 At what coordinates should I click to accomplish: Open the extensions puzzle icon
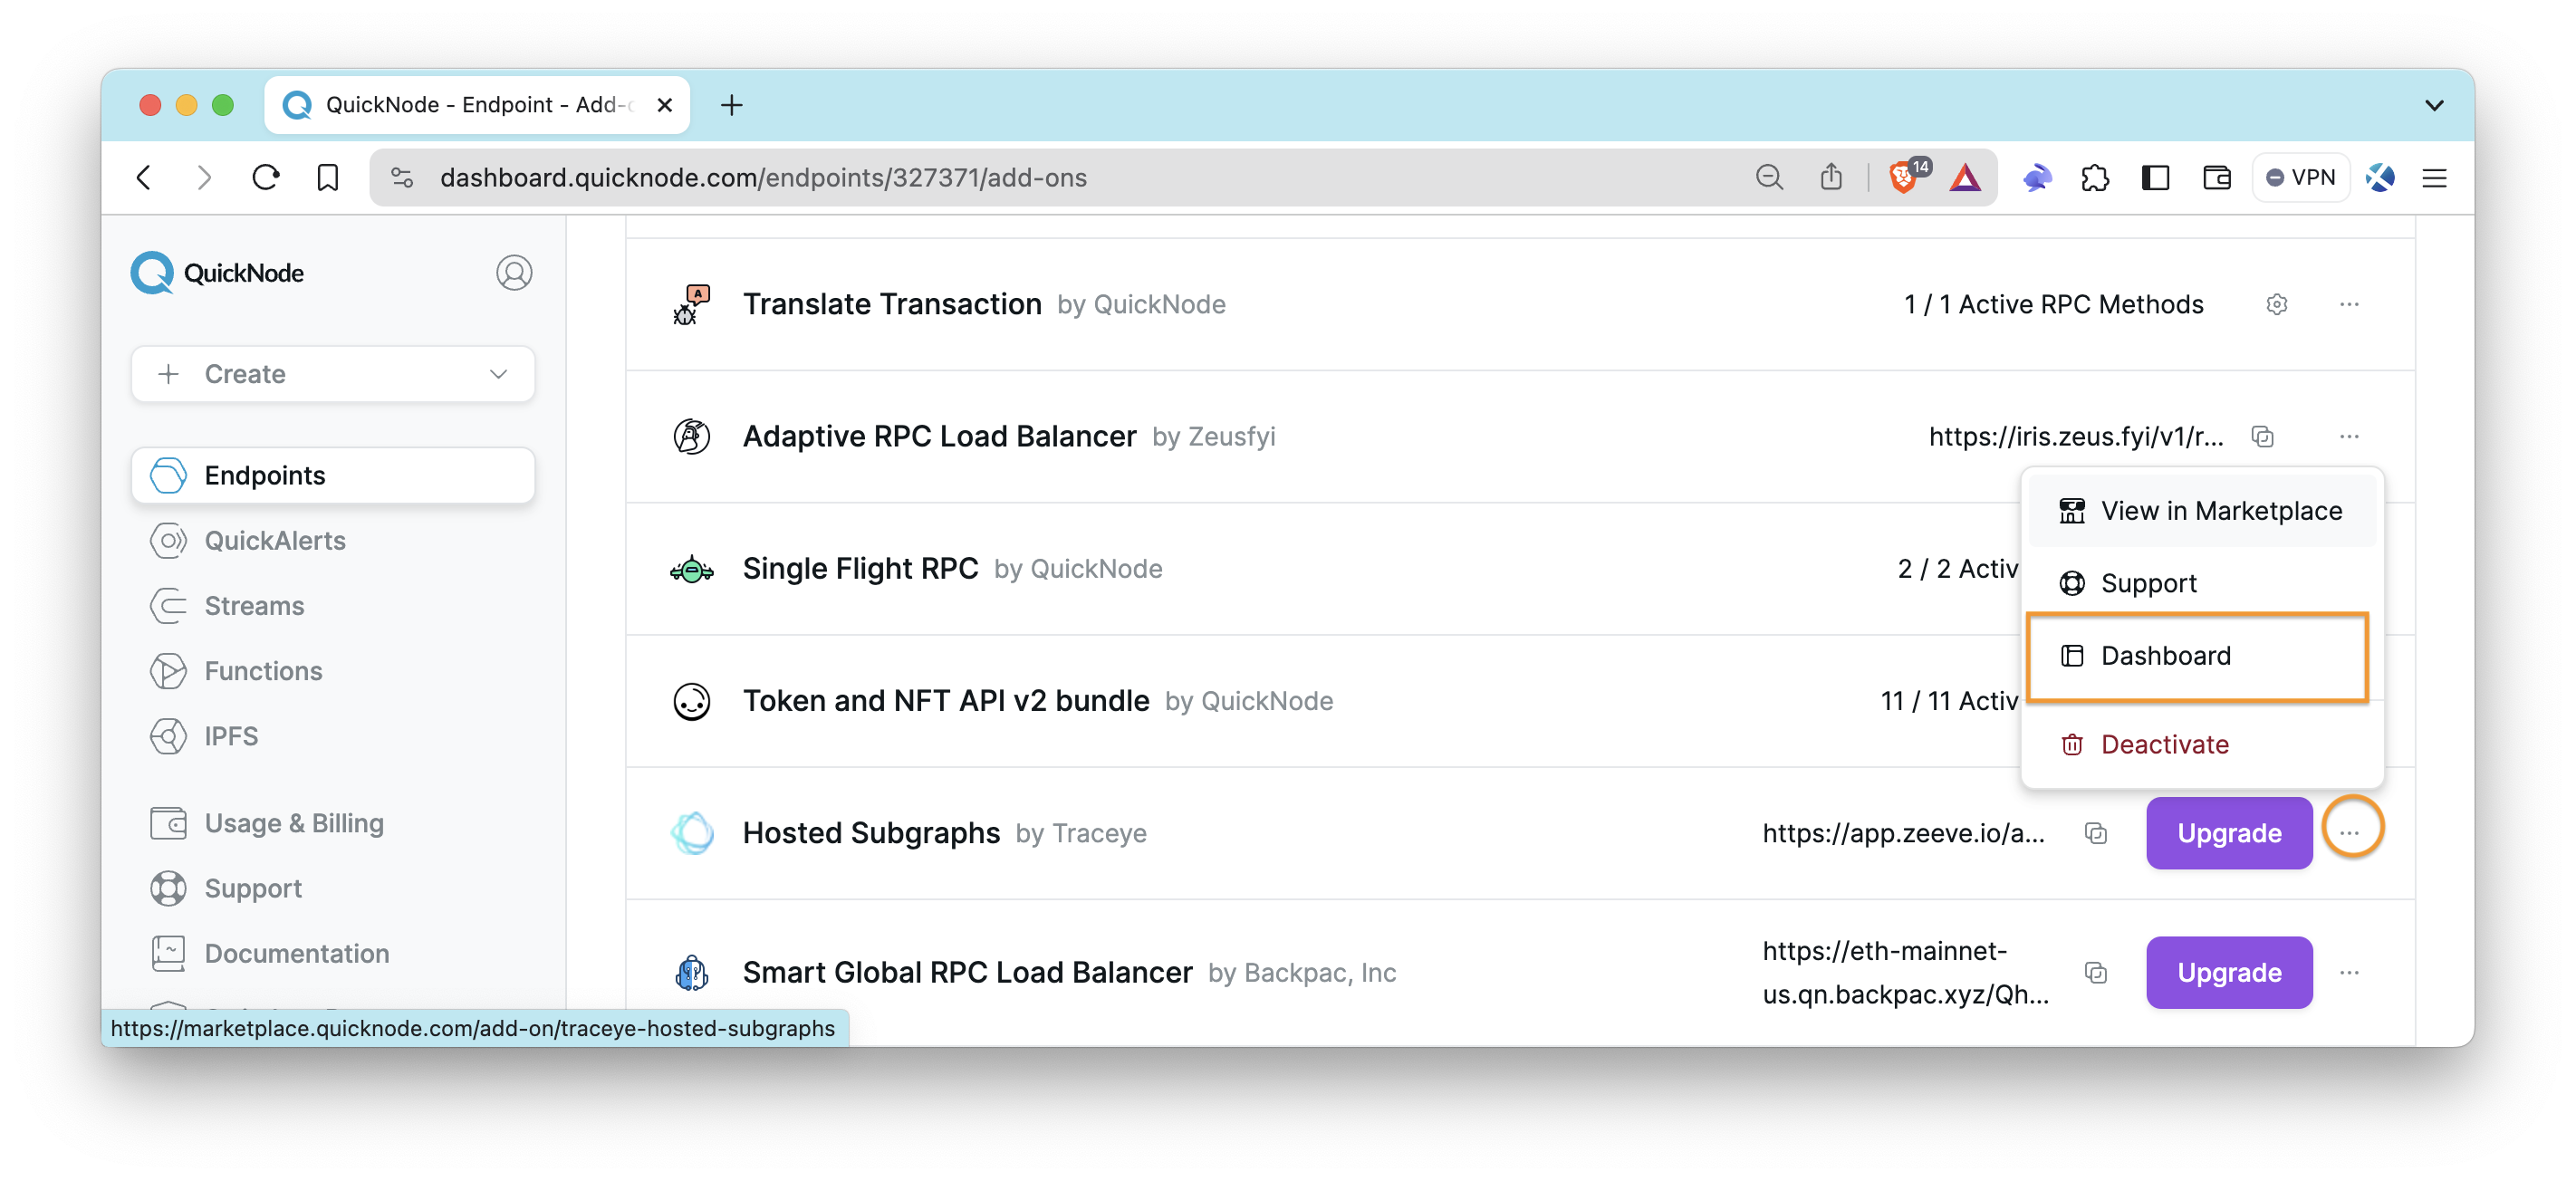pyautogui.click(x=2094, y=177)
